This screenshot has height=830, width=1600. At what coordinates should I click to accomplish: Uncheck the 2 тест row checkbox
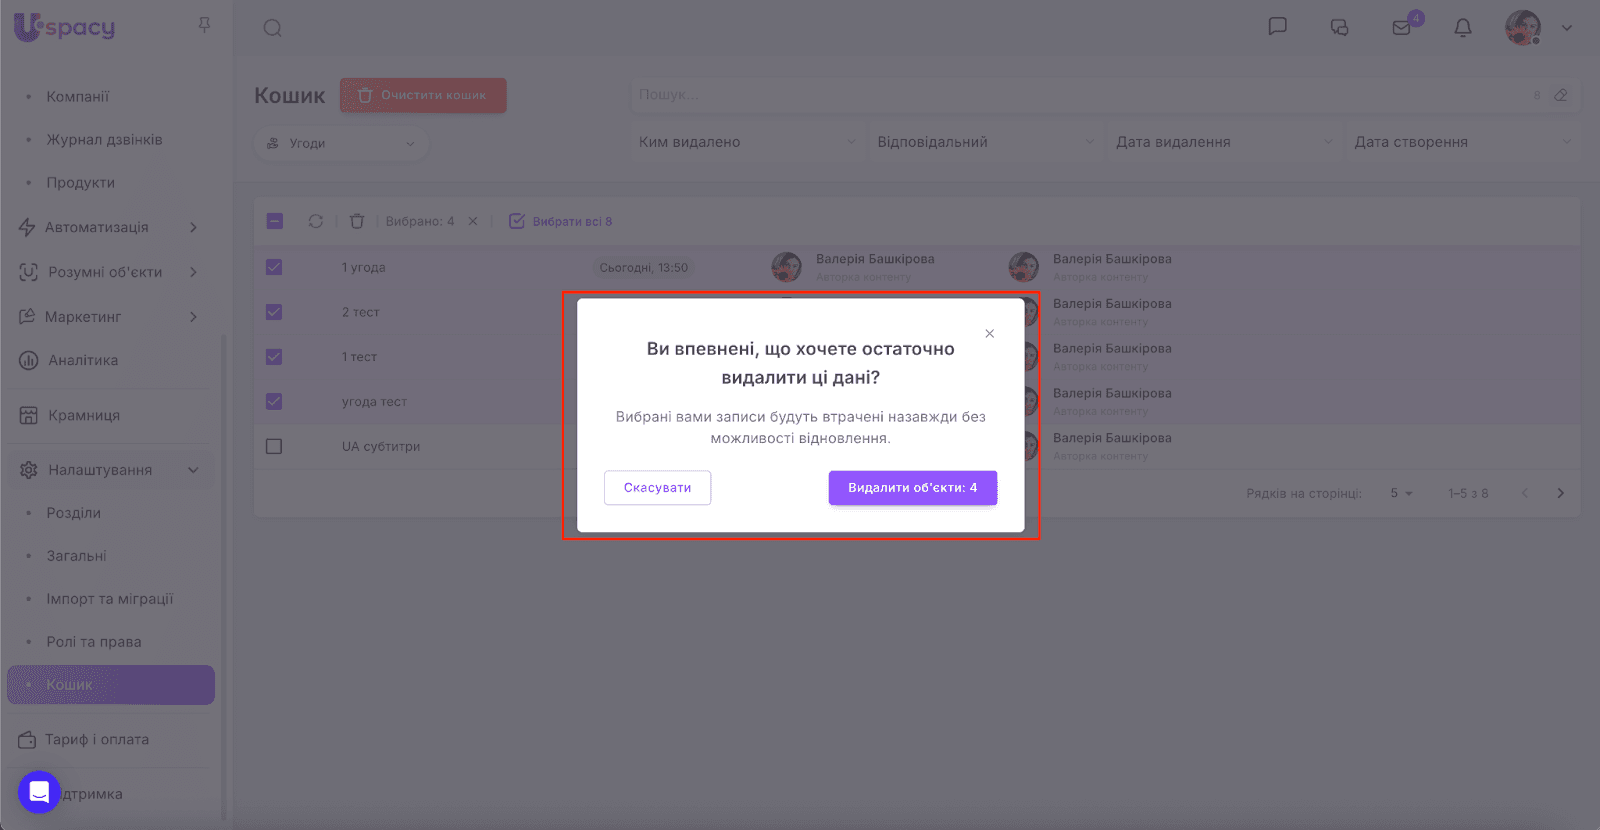click(274, 312)
